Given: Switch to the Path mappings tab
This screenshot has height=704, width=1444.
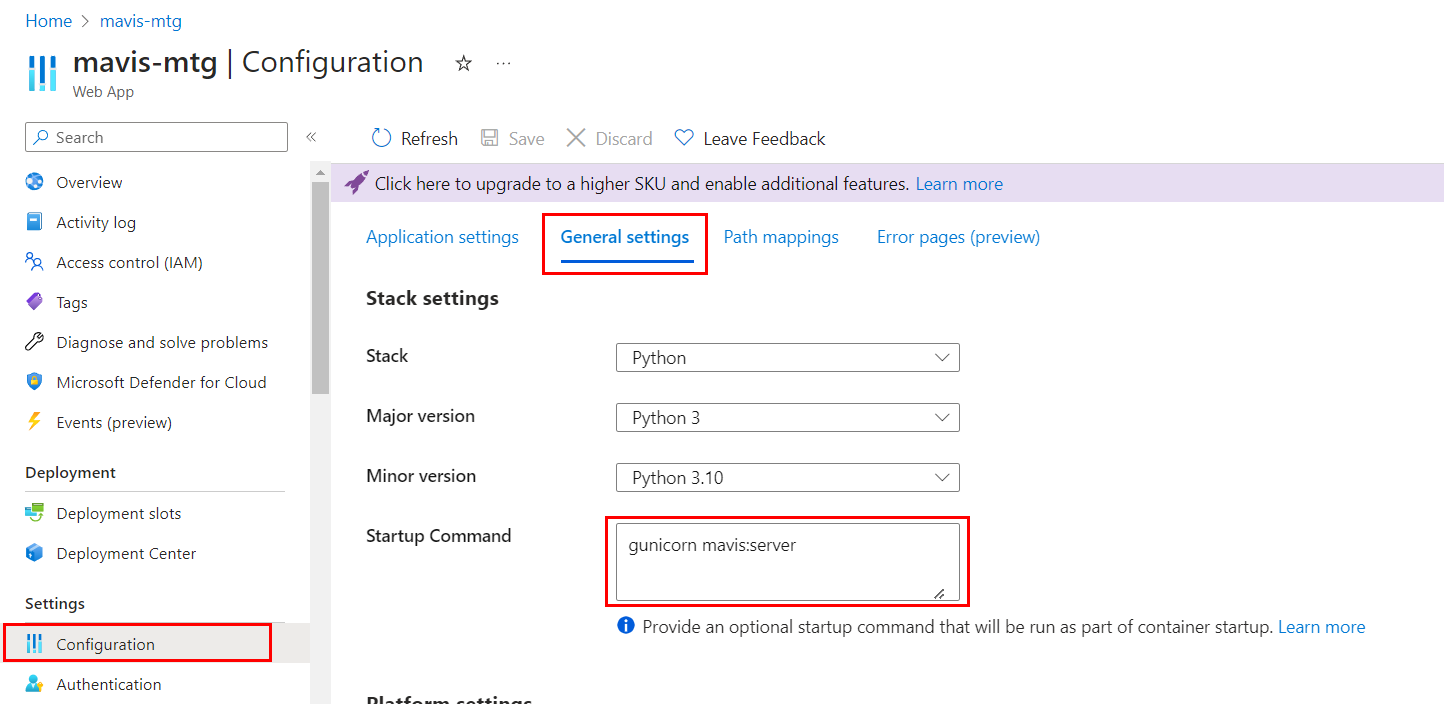Looking at the screenshot, I should [x=781, y=237].
